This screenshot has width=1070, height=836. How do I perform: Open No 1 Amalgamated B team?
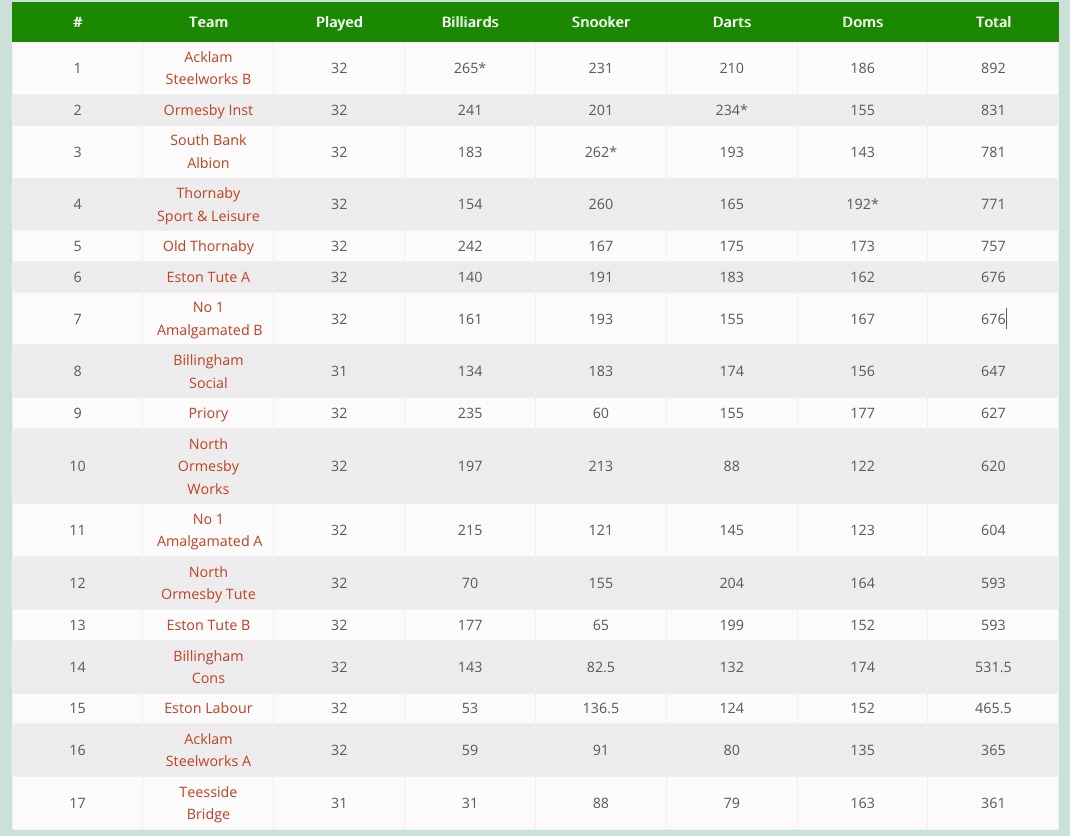(x=208, y=319)
